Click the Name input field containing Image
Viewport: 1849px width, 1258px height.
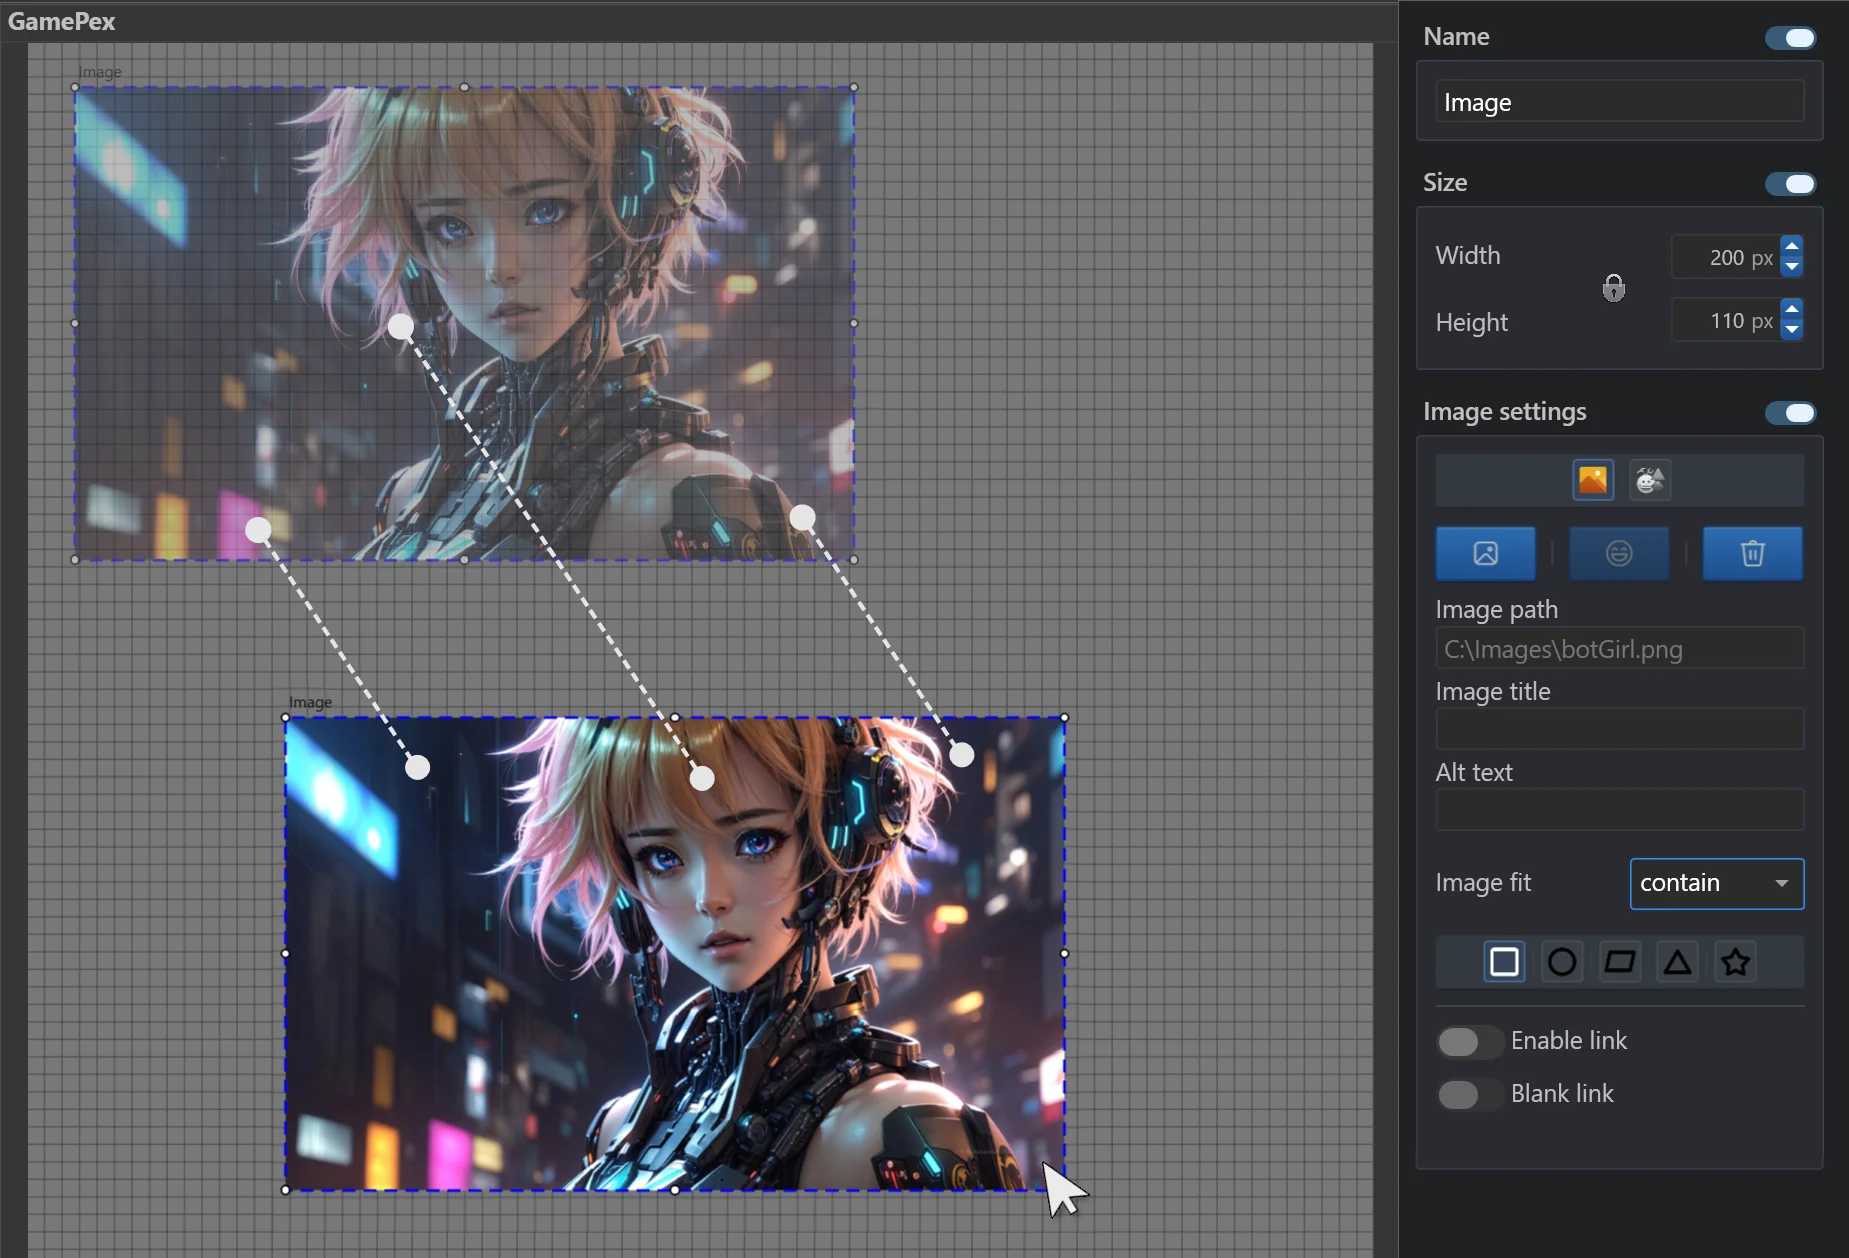1620,102
